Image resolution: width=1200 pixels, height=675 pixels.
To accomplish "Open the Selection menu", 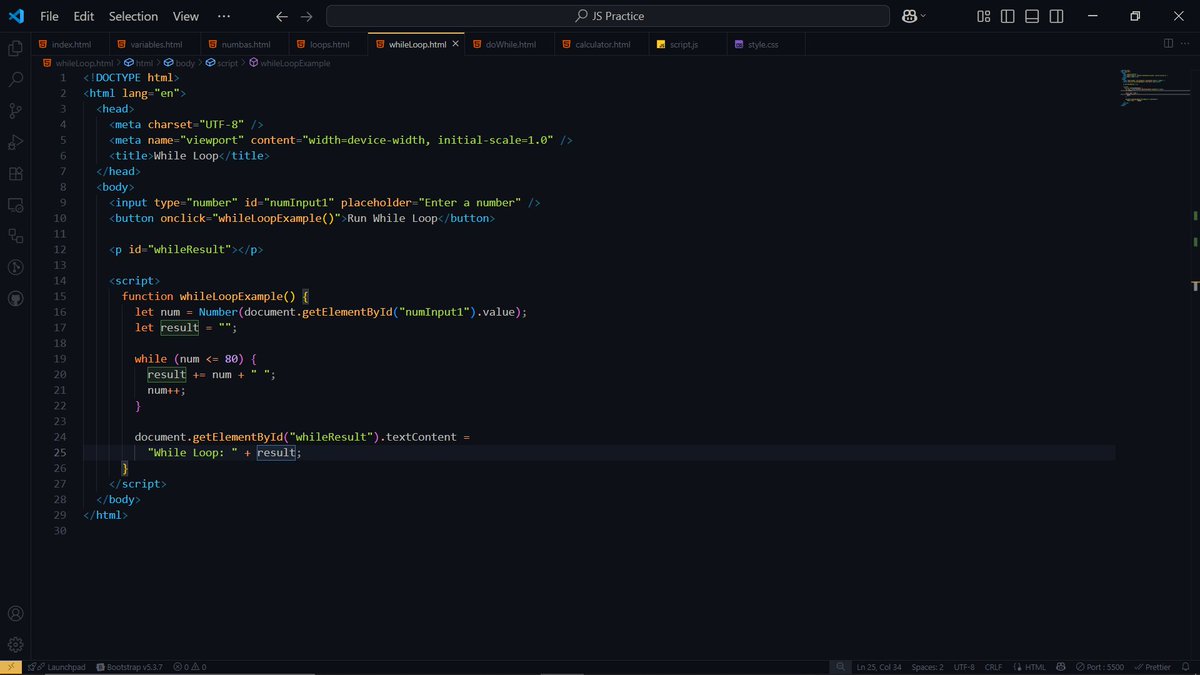I will 133,16.
